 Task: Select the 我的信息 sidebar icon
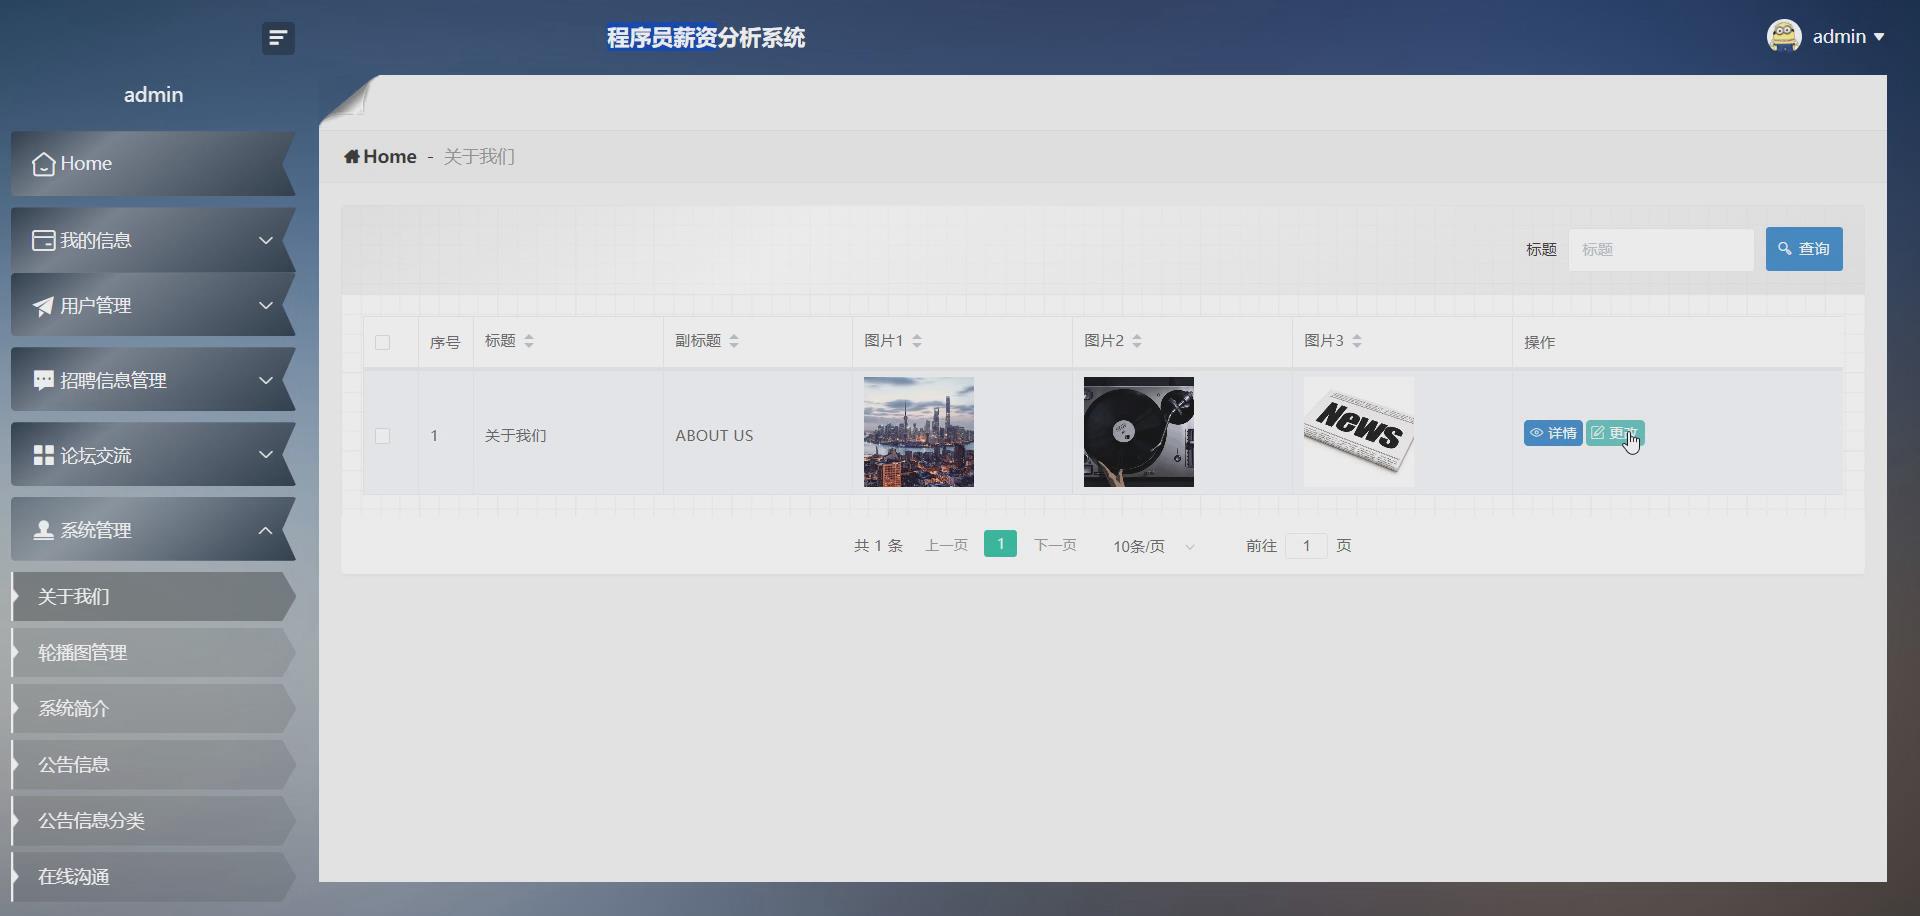(43, 240)
